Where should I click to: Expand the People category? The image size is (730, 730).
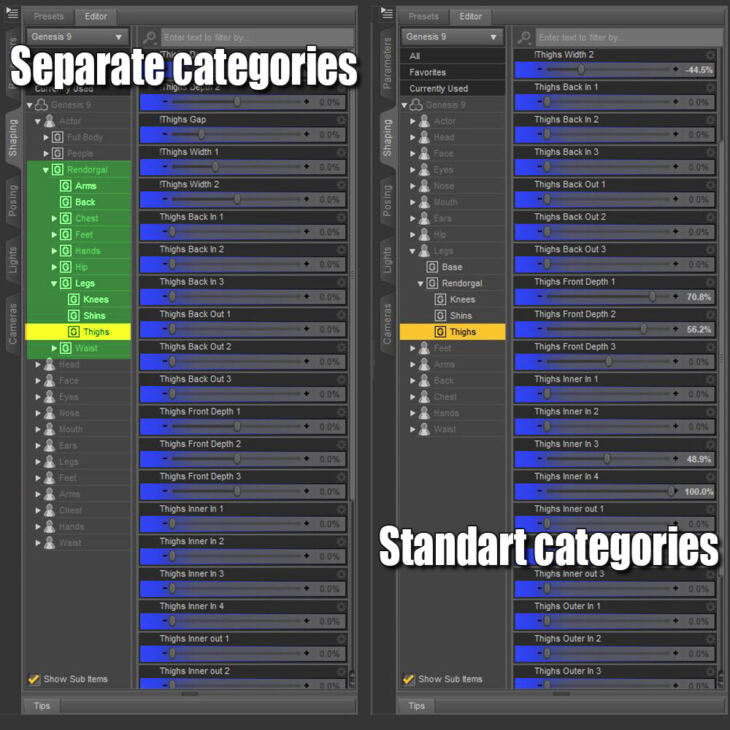coord(46,153)
